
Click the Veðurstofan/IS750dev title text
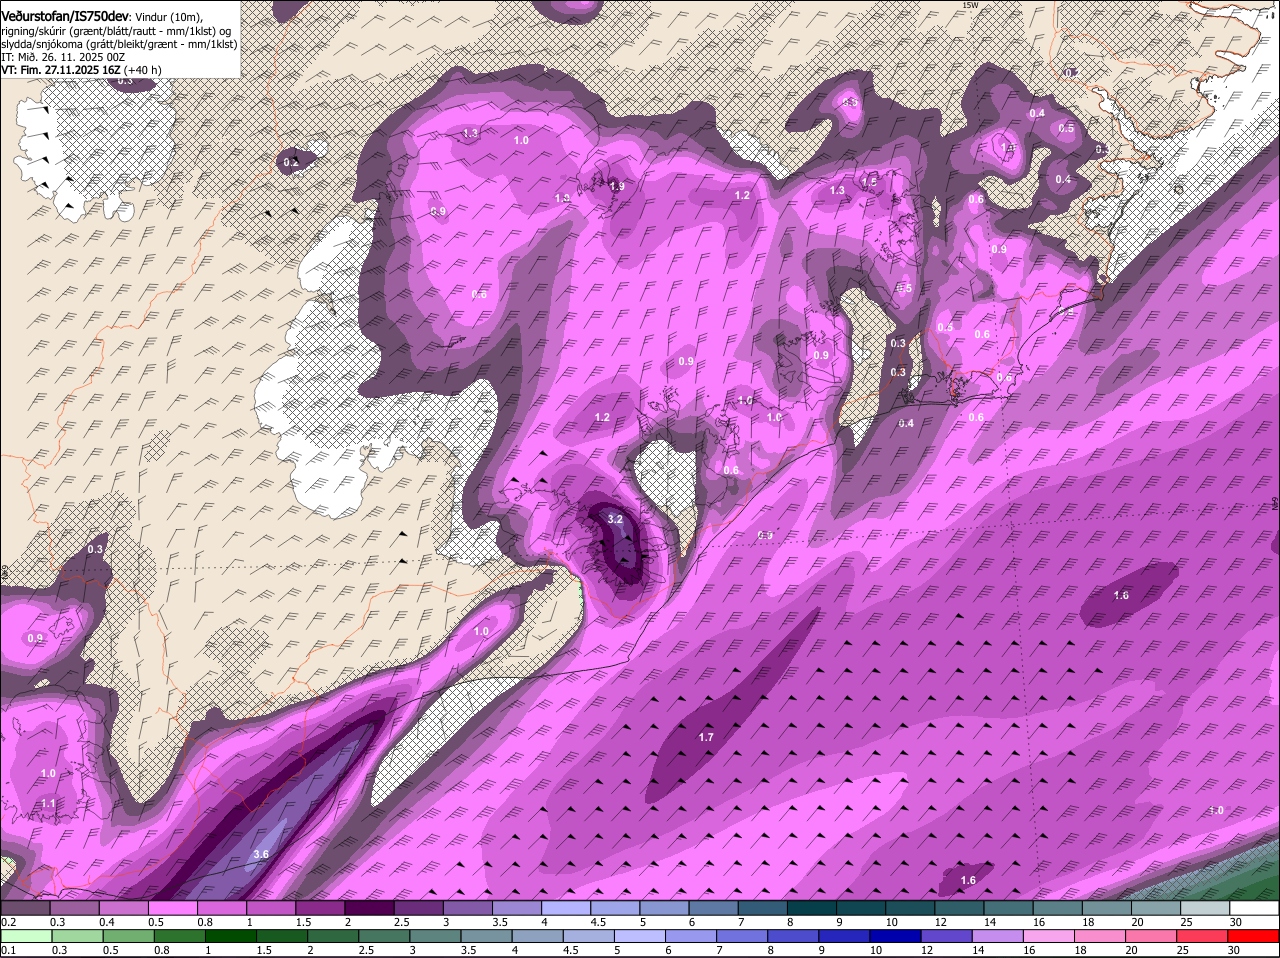click(x=64, y=16)
